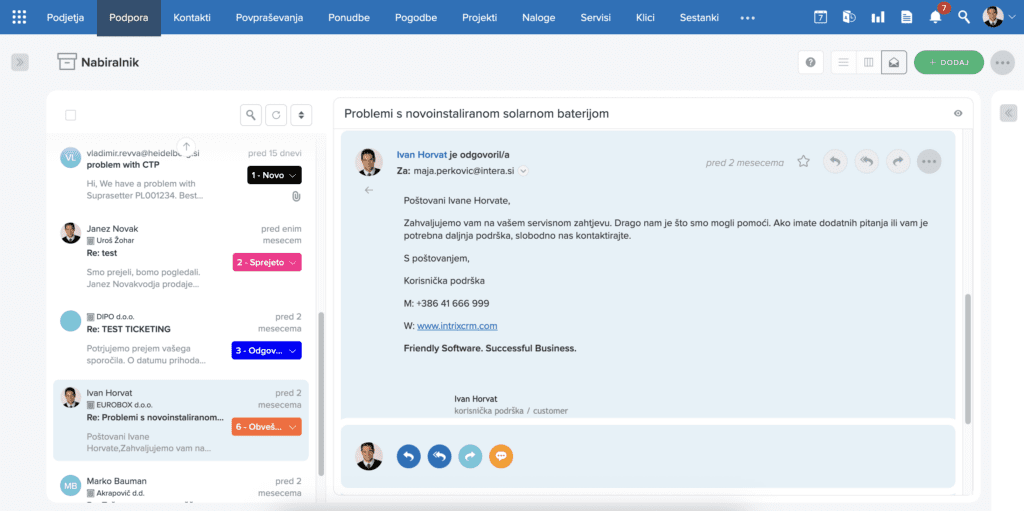Go to the Projekti menu item
The width and height of the screenshot is (1024, 511).
tap(480, 18)
